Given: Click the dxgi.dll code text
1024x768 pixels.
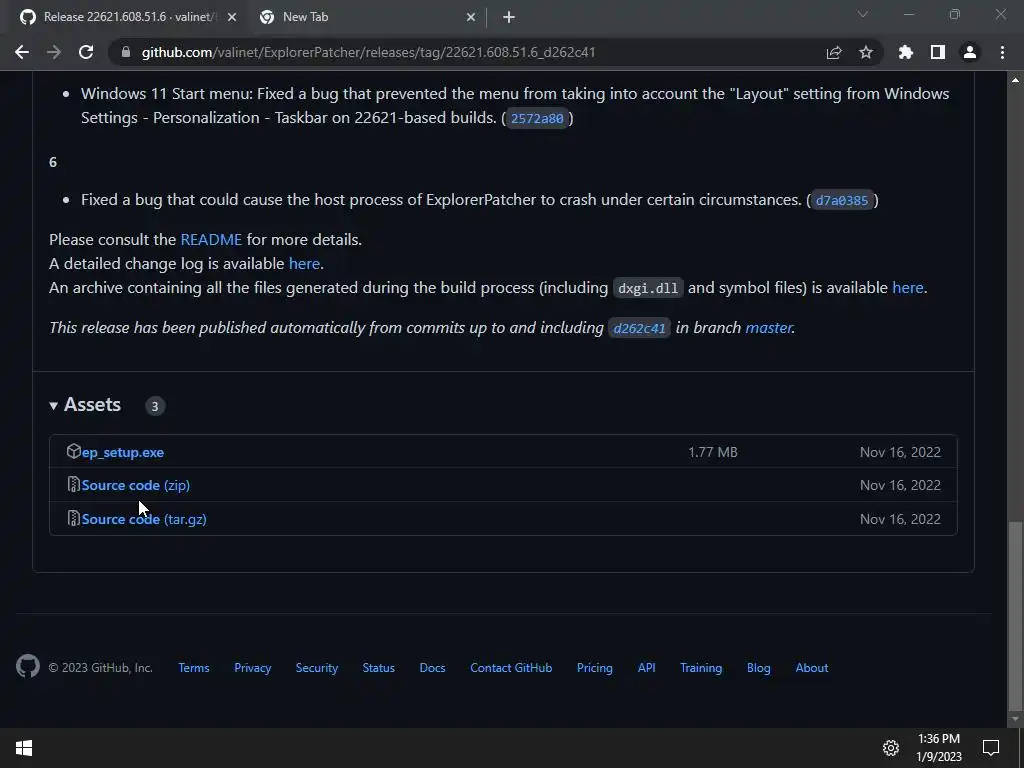Looking at the screenshot, I should [x=648, y=289].
